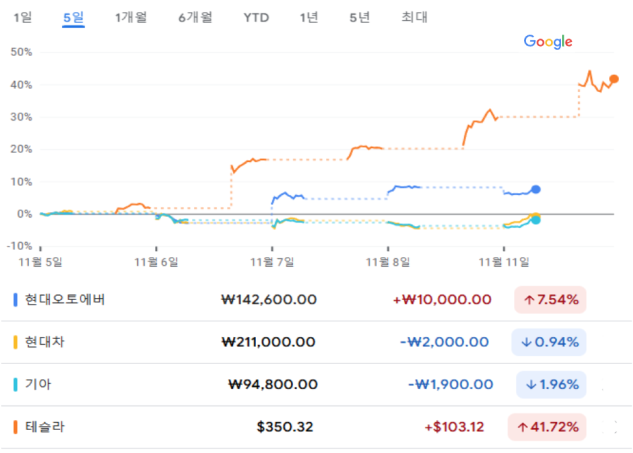This screenshot has width=633, height=453.
Task: Click the -10% y-axis label
Action: coord(19,246)
